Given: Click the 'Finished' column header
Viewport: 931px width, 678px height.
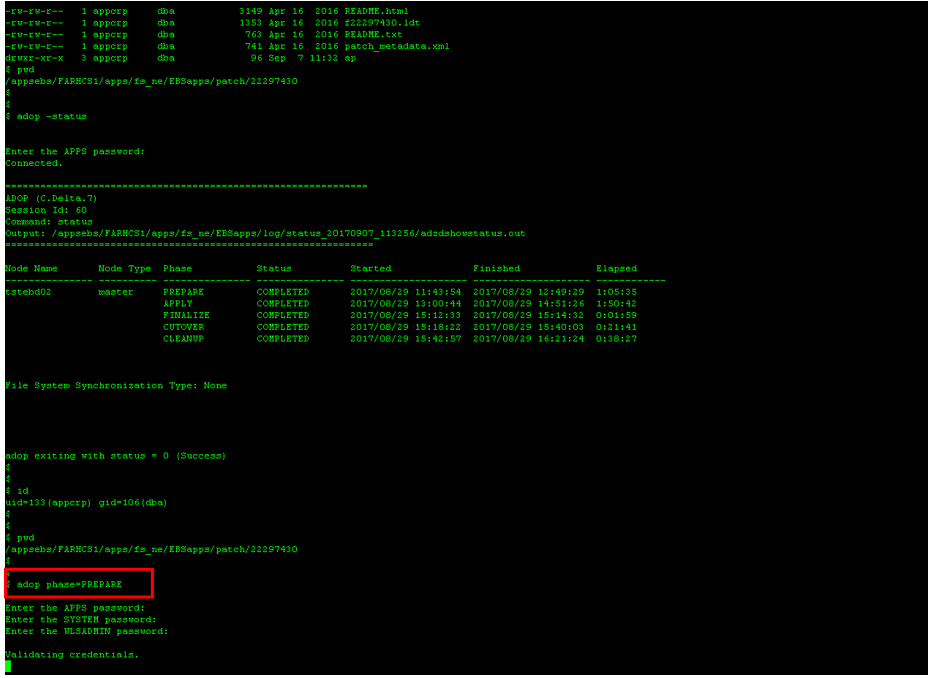Looking at the screenshot, I should [x=496, y=268].
